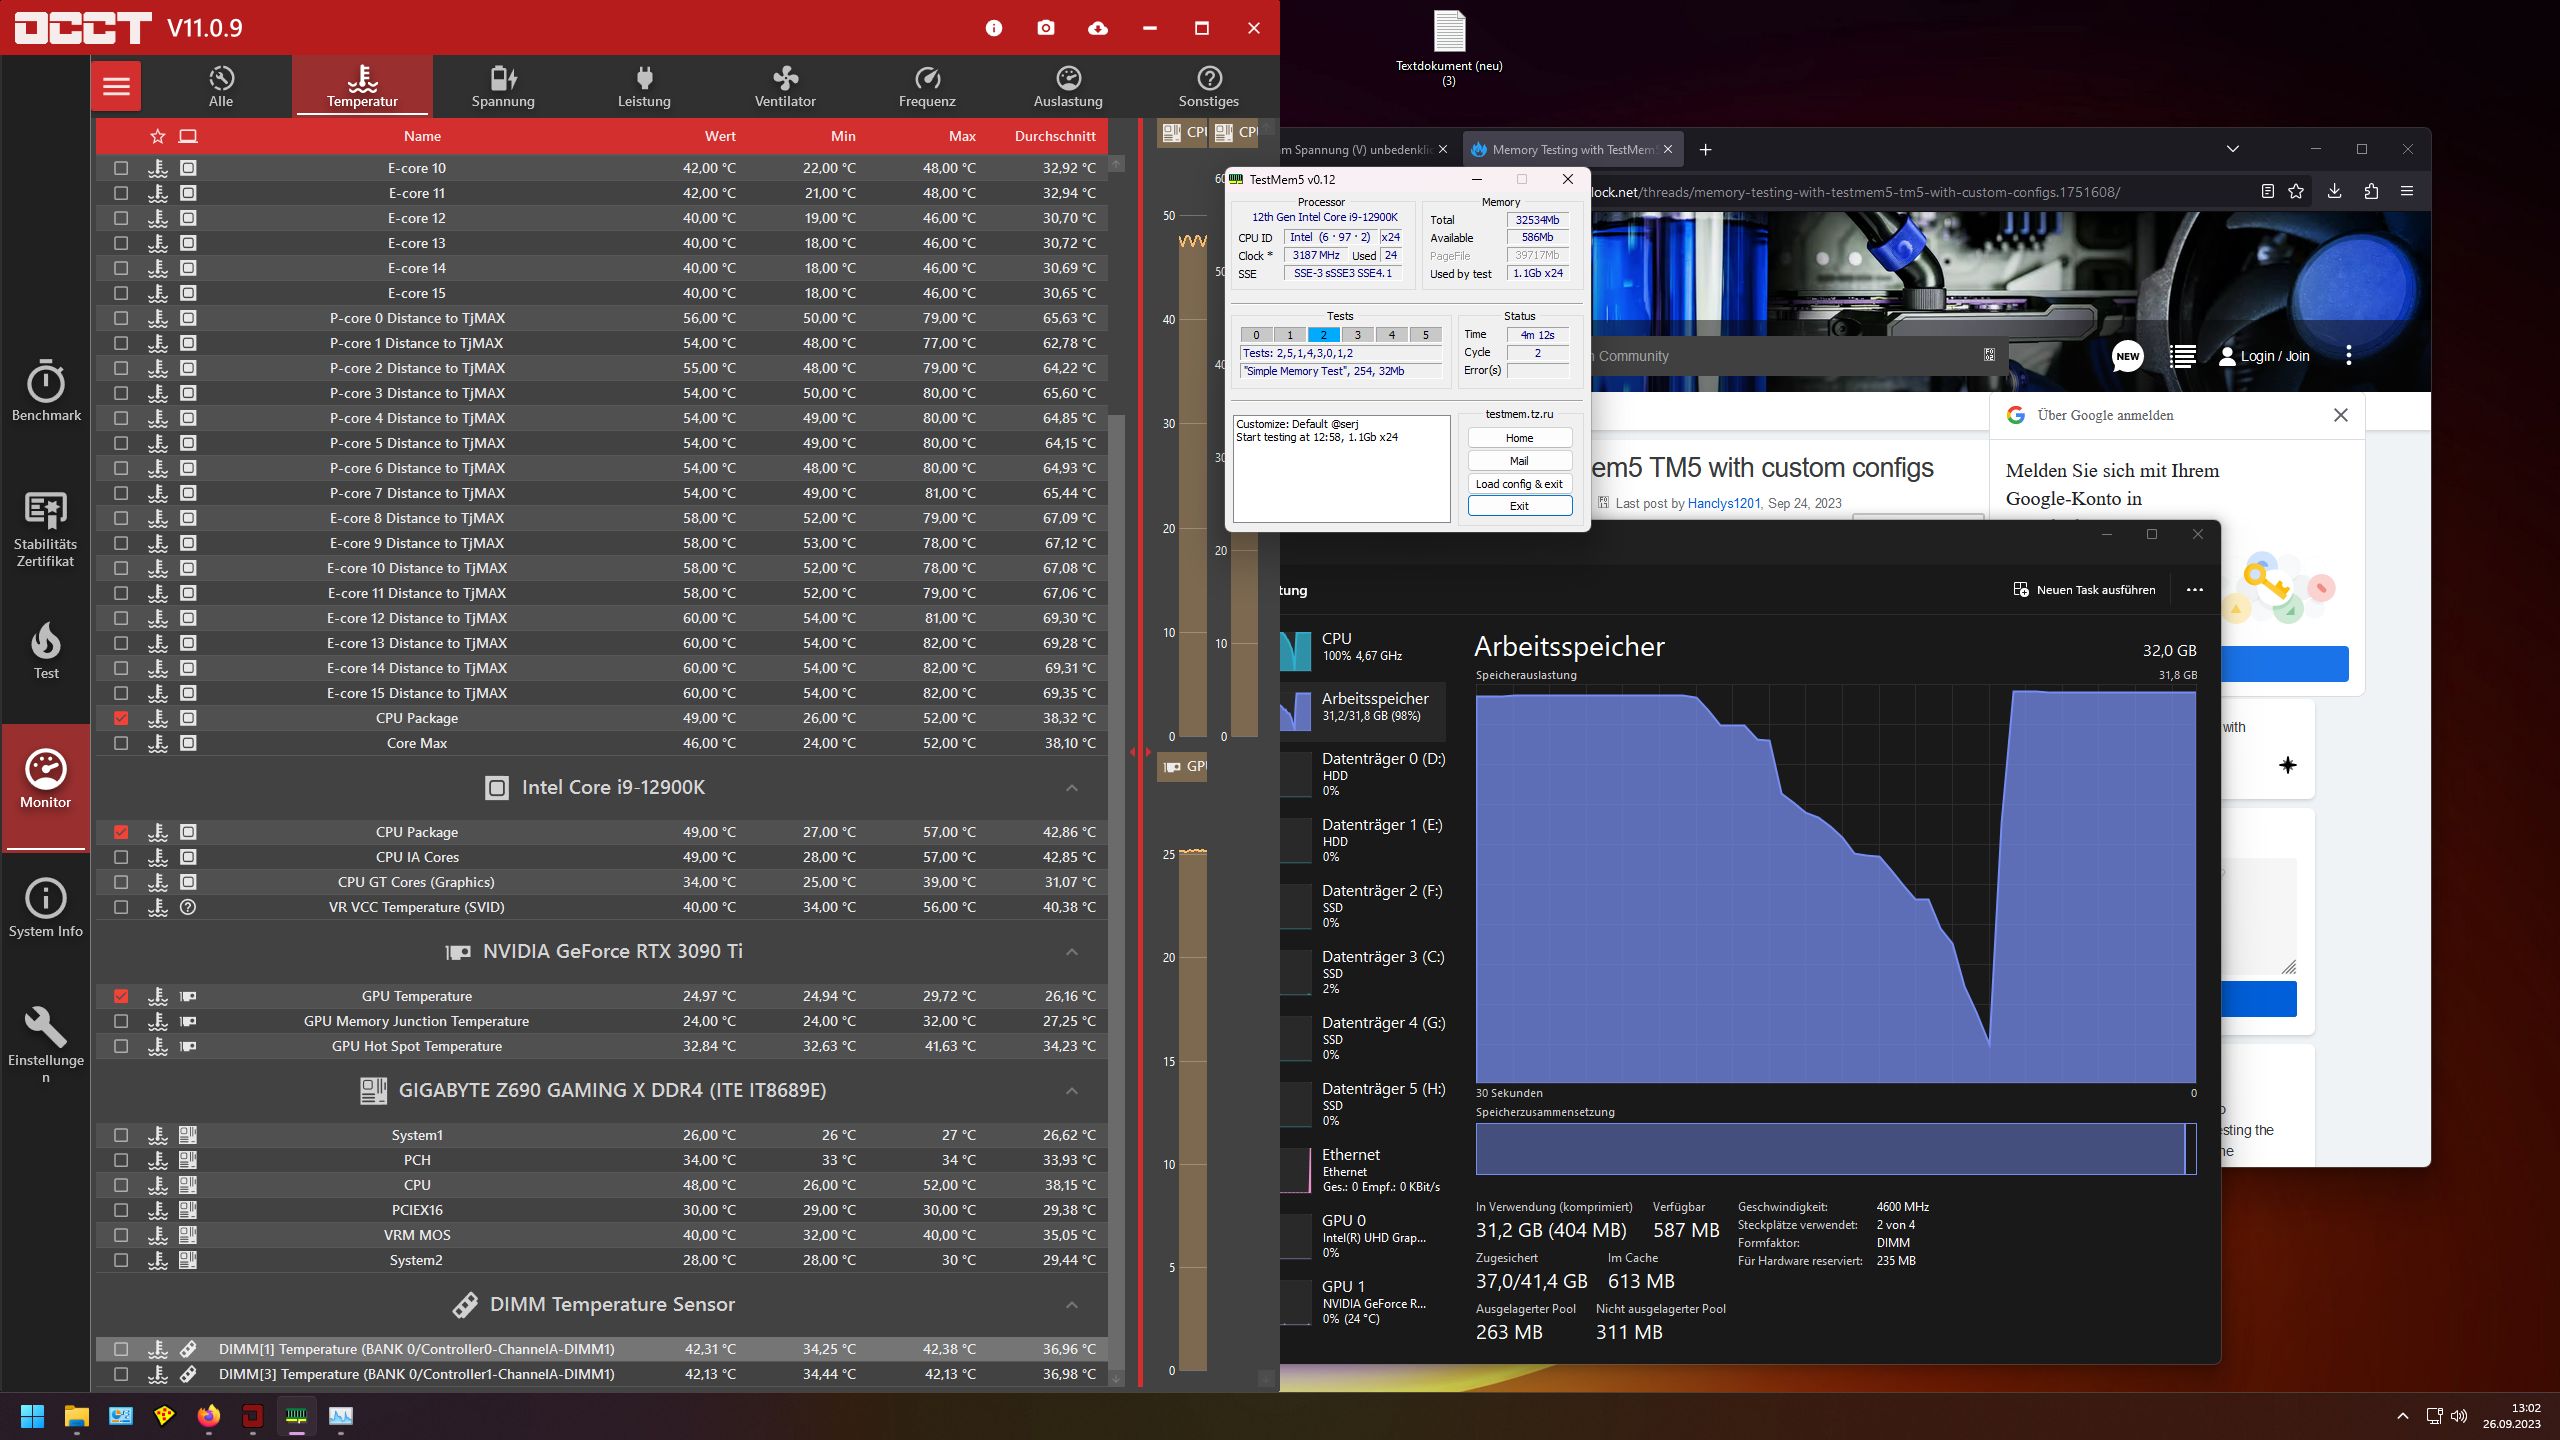The height and width of the screenshot is (1440, 2560).
Task: Click DIMM icon in DIMM[1] Temperature row
Action: pos(188,1349)
